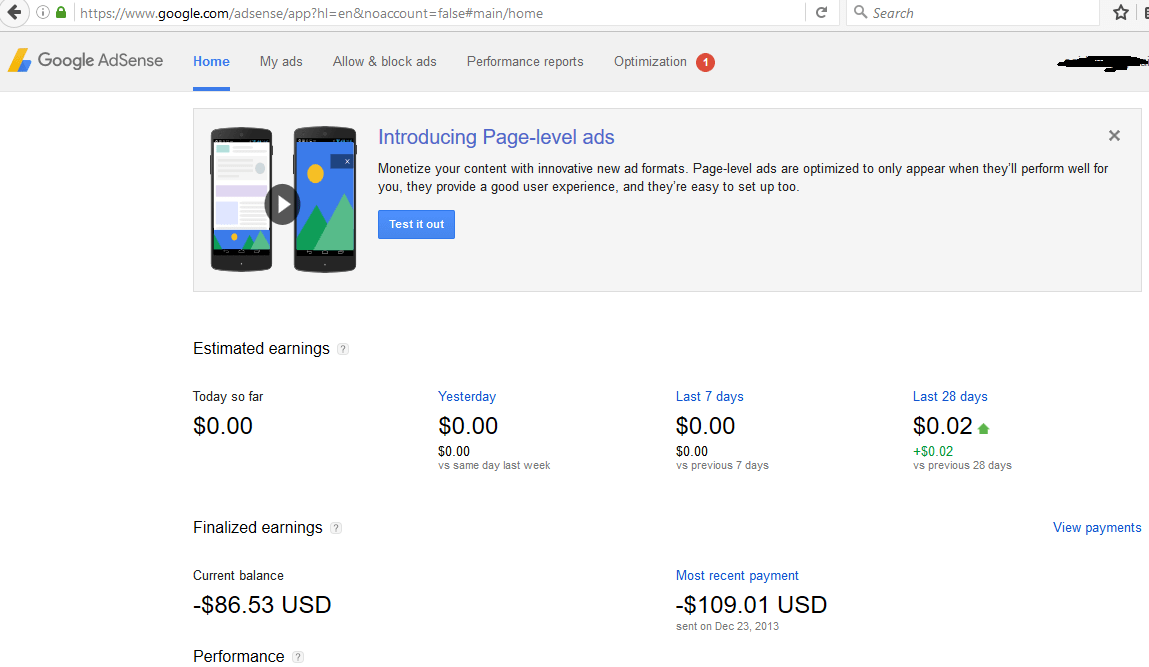Image resolution: width=1149 pixels, height=667 pixels.
Task: Open the Allow & block ads tab
Action: 385,61
